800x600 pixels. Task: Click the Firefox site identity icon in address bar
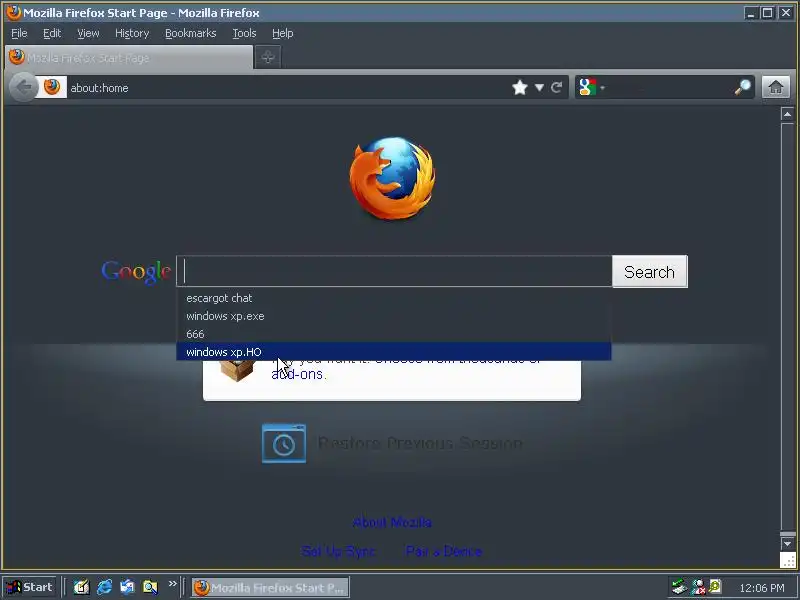click(x=52, y=87)
